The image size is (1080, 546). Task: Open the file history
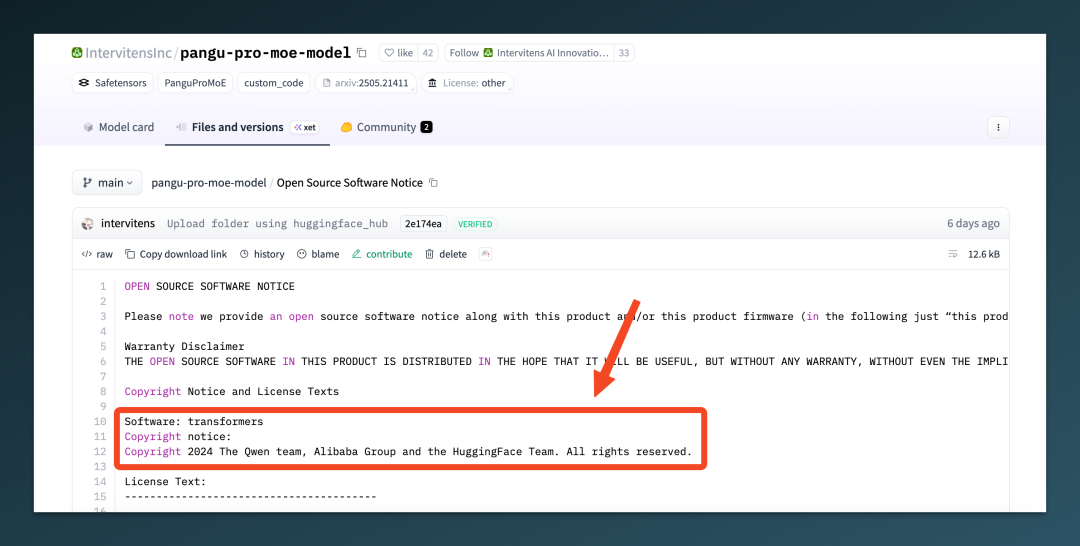[x=262, y=254]
